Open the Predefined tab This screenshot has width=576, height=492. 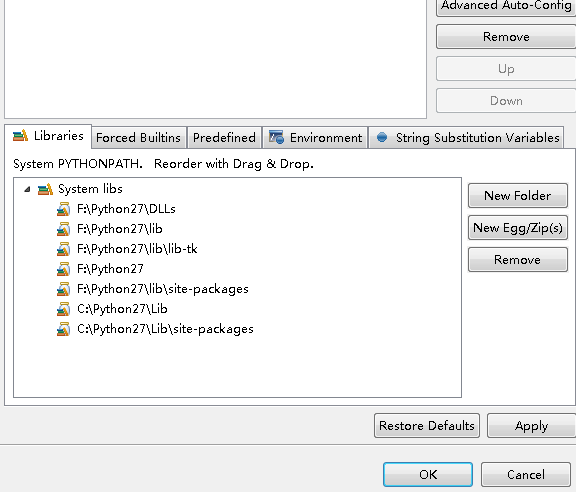(x=224, y=138)
